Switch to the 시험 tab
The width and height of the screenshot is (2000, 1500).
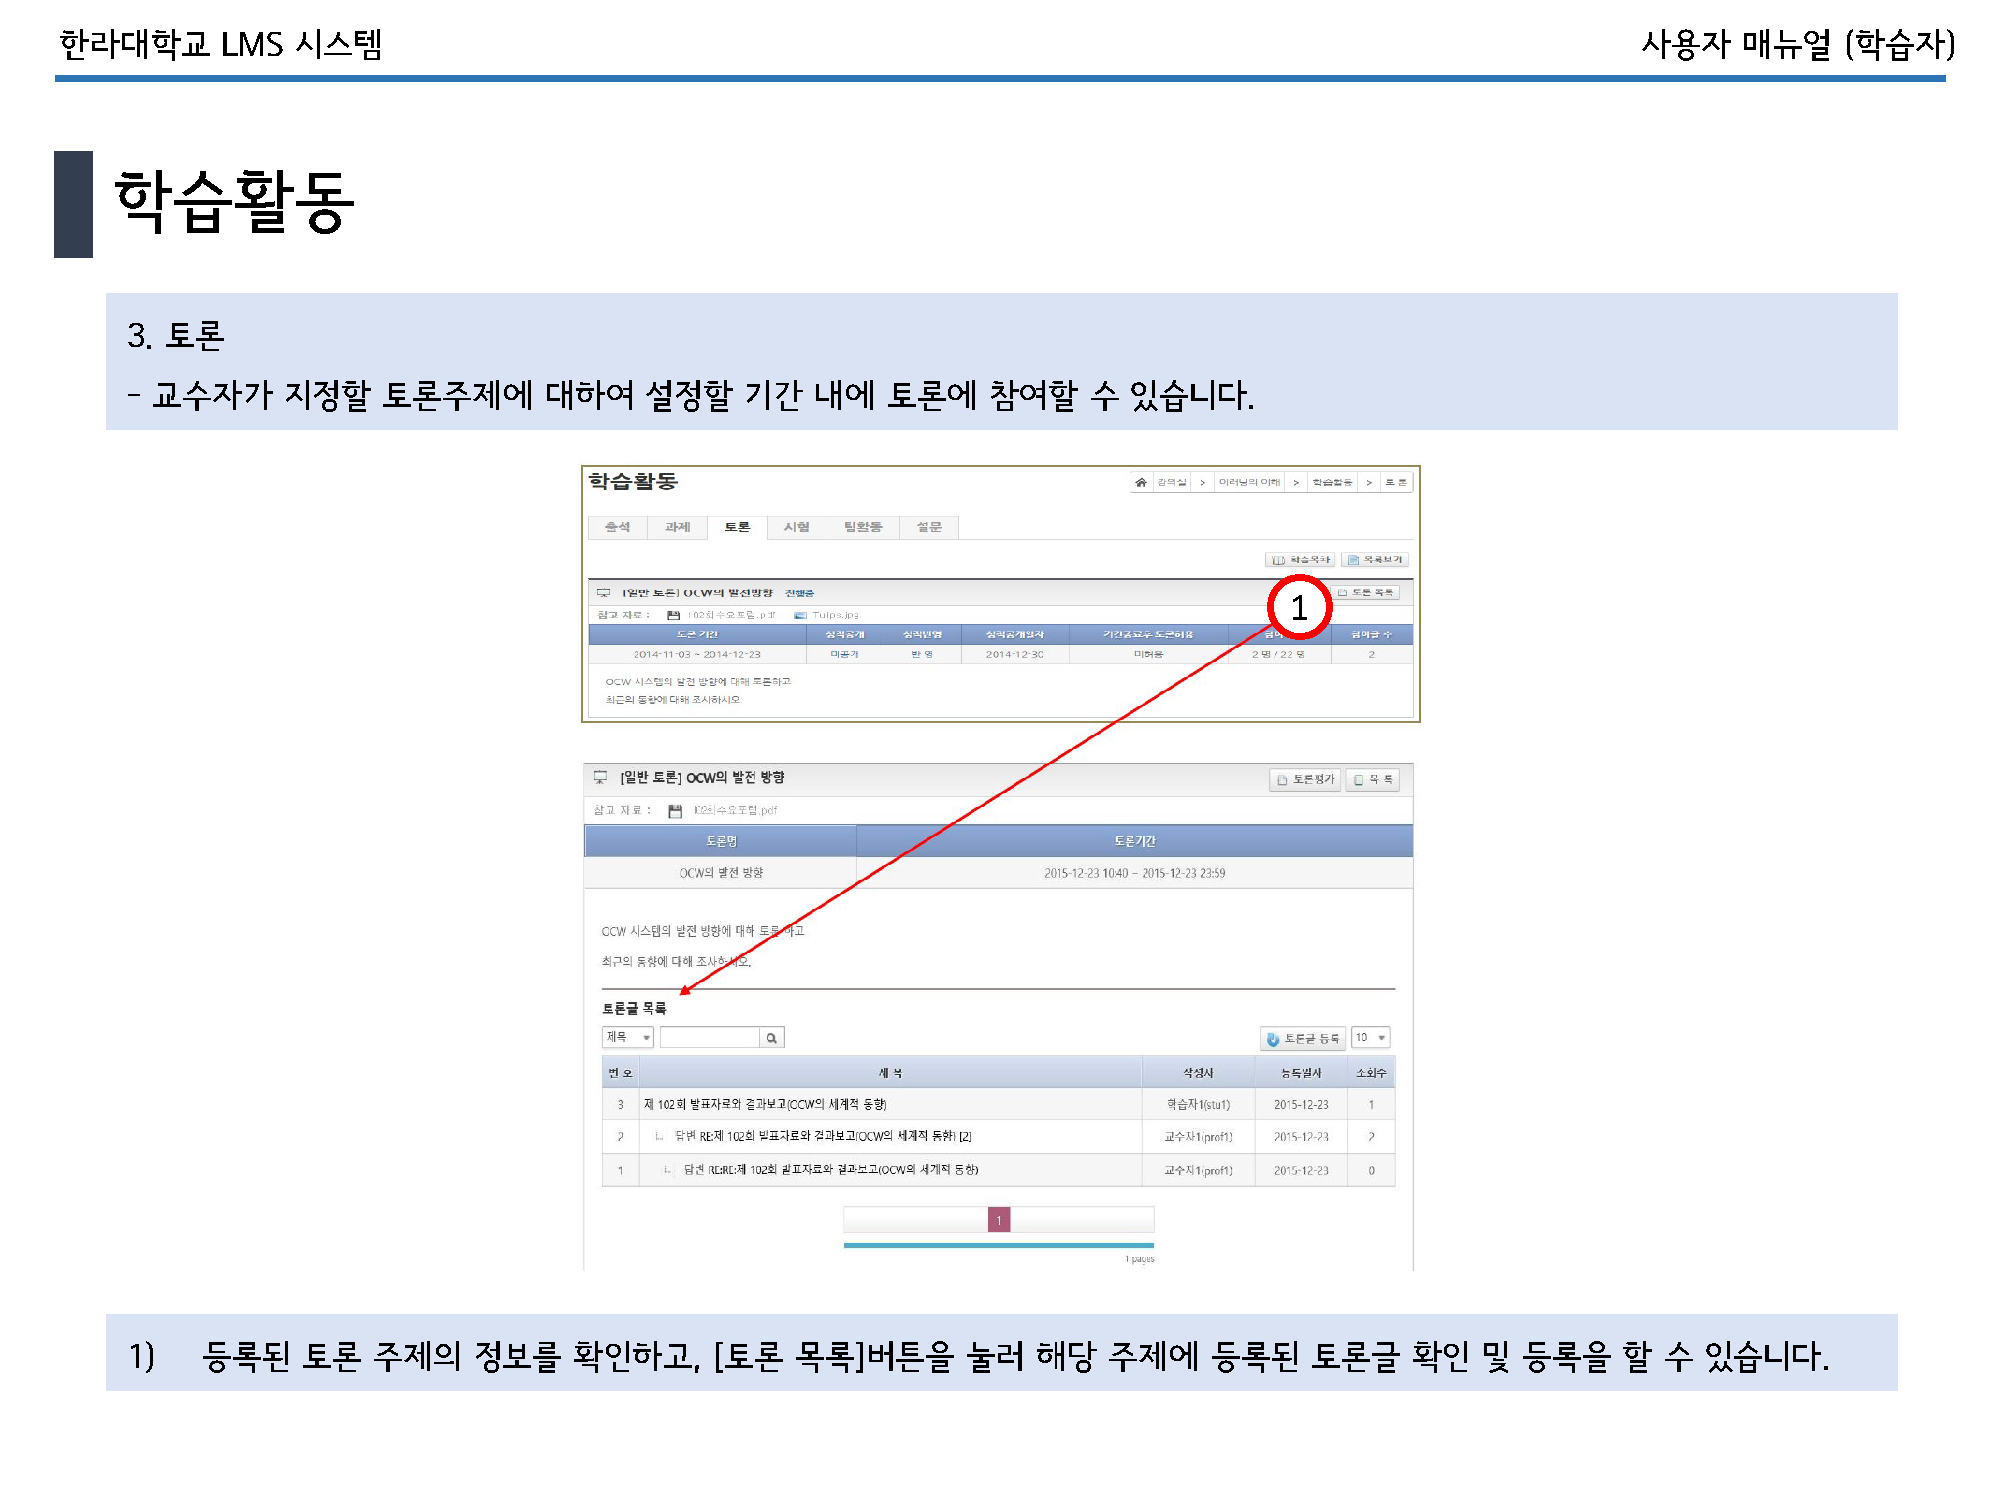796,527
